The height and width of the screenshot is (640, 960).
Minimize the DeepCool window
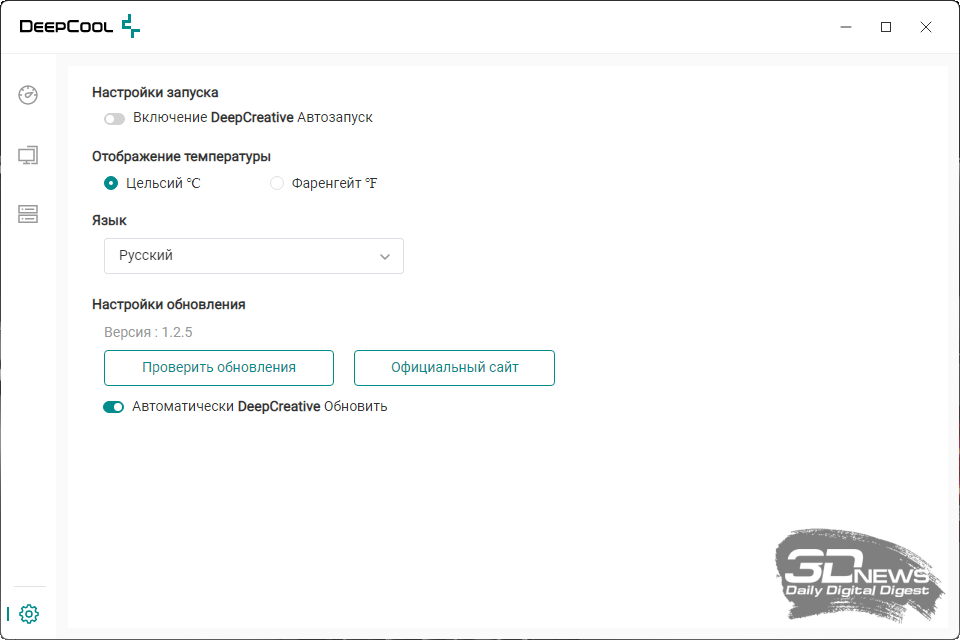coord(846,27)
